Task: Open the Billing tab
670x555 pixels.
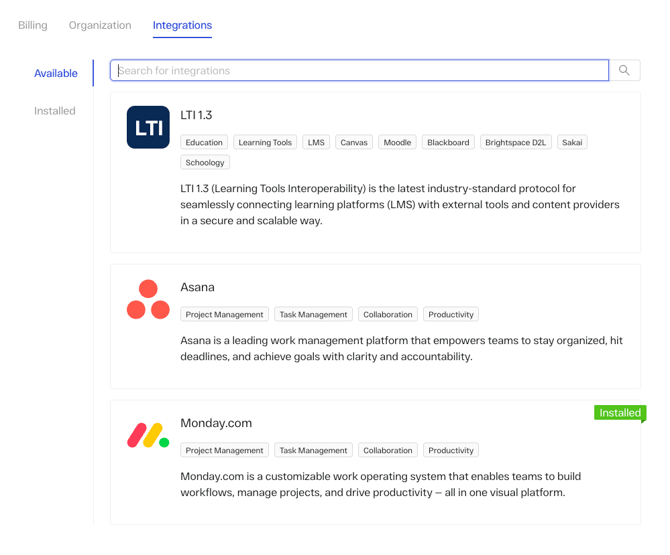Action: (33, 25)
